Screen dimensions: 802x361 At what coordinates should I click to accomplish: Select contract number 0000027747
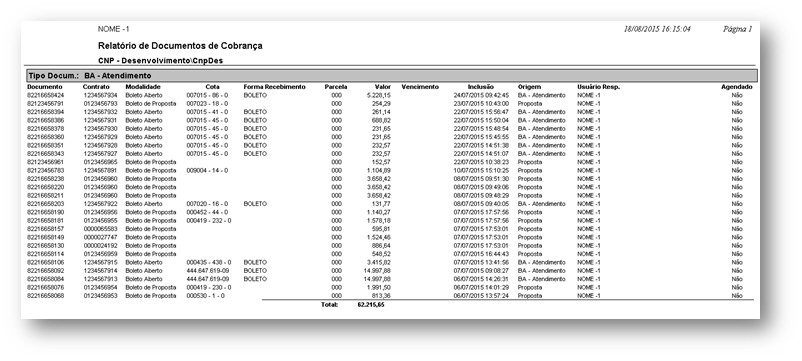(x=100, y=237)
